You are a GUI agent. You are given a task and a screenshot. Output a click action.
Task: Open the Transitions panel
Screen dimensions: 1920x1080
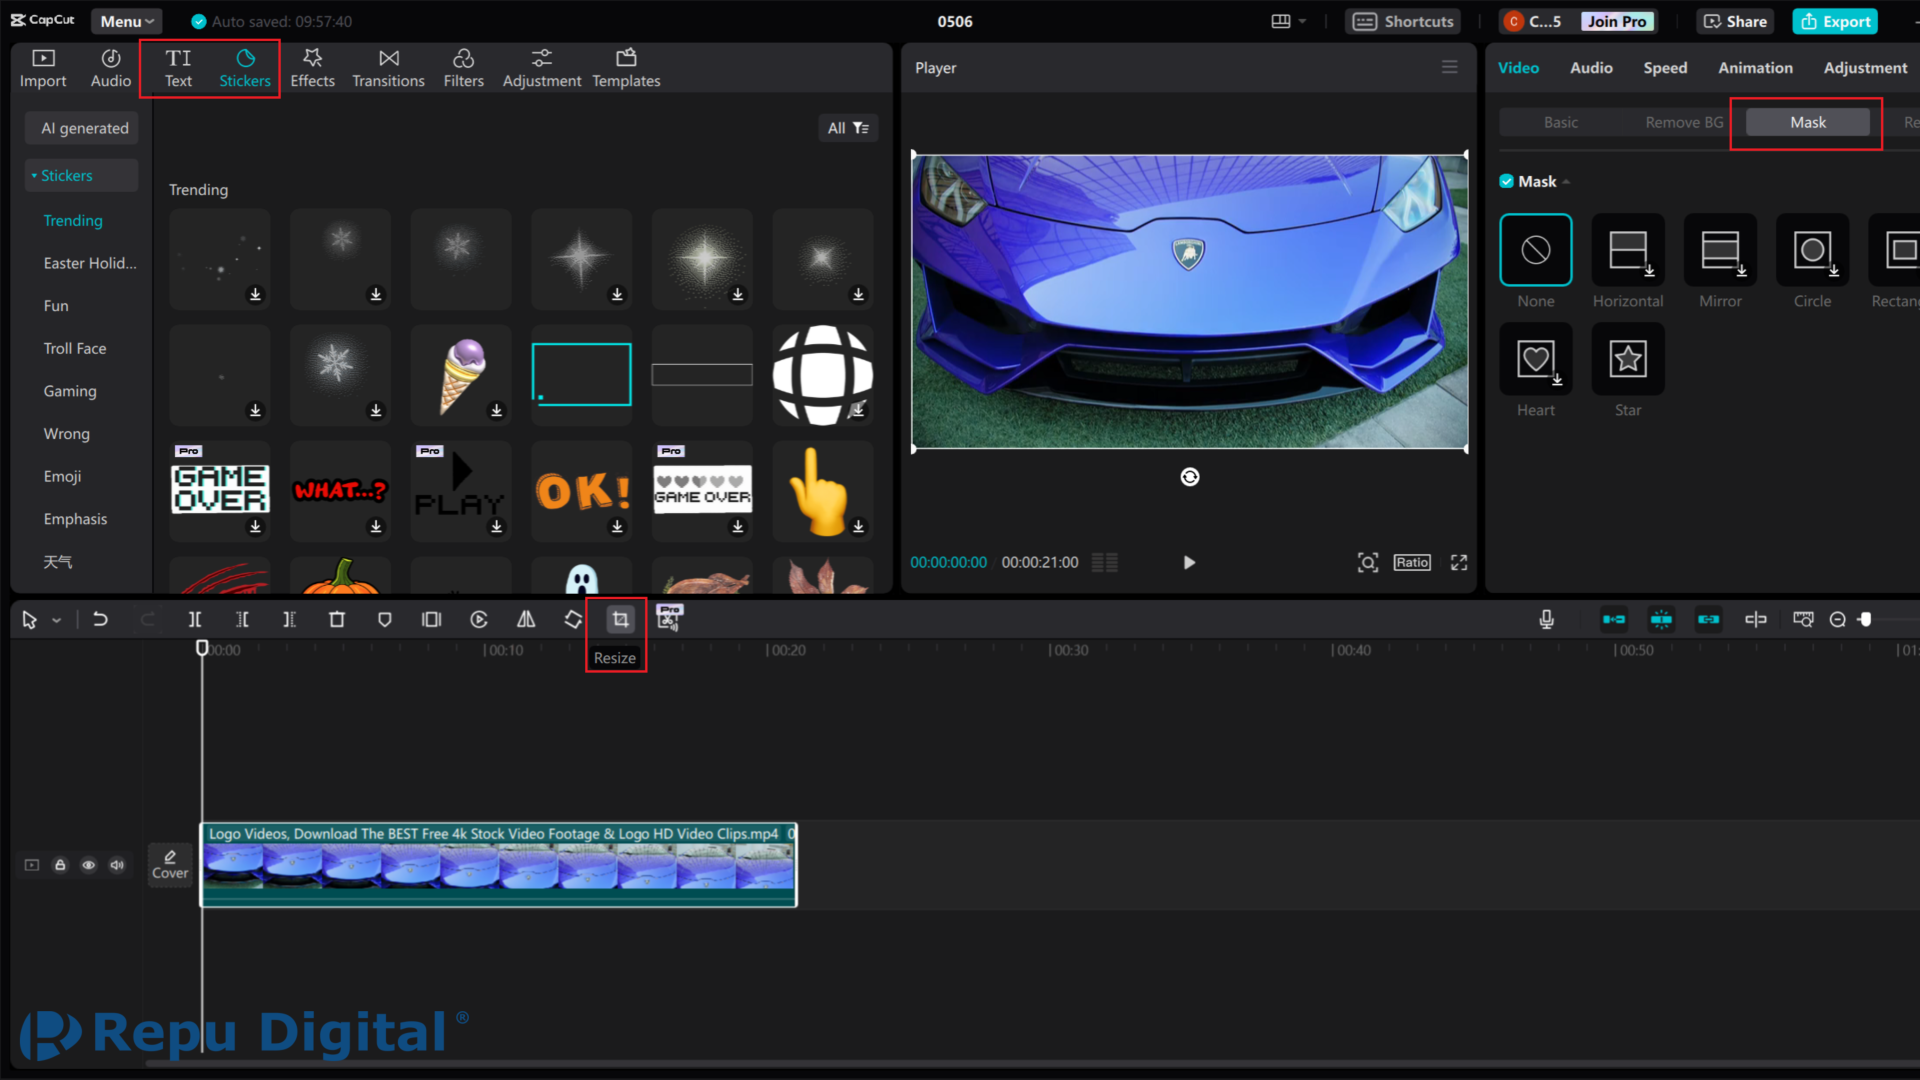388,68
